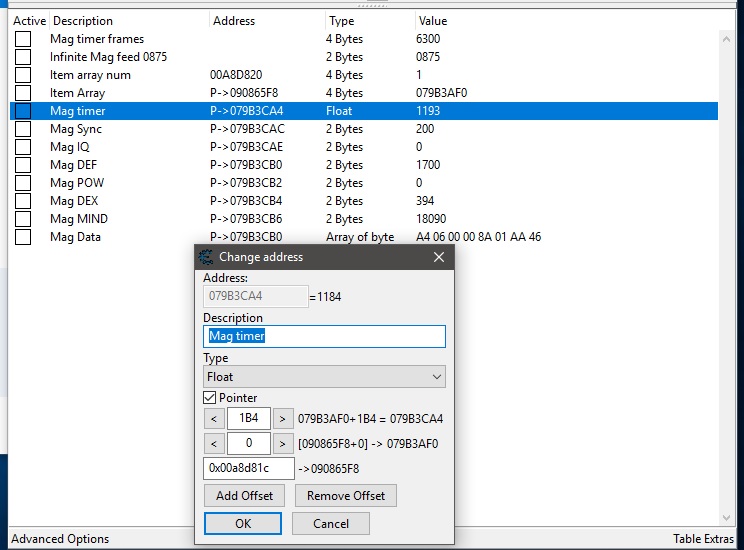The height and width of the screenshot is (550, 744).
Task: Confirm changes with OK button
Action: [243, 523]
